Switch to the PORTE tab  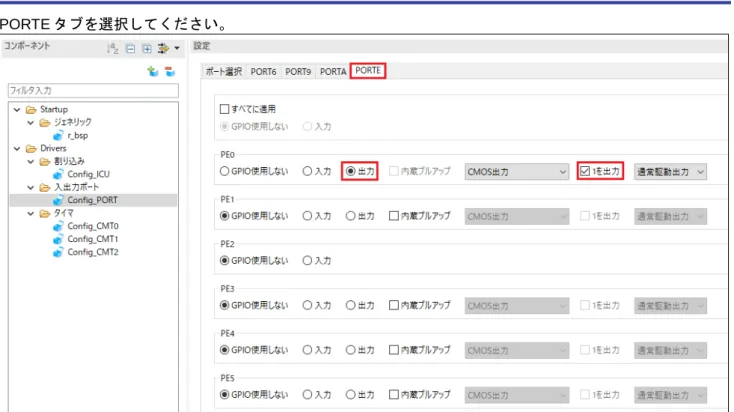click(368, 71)
